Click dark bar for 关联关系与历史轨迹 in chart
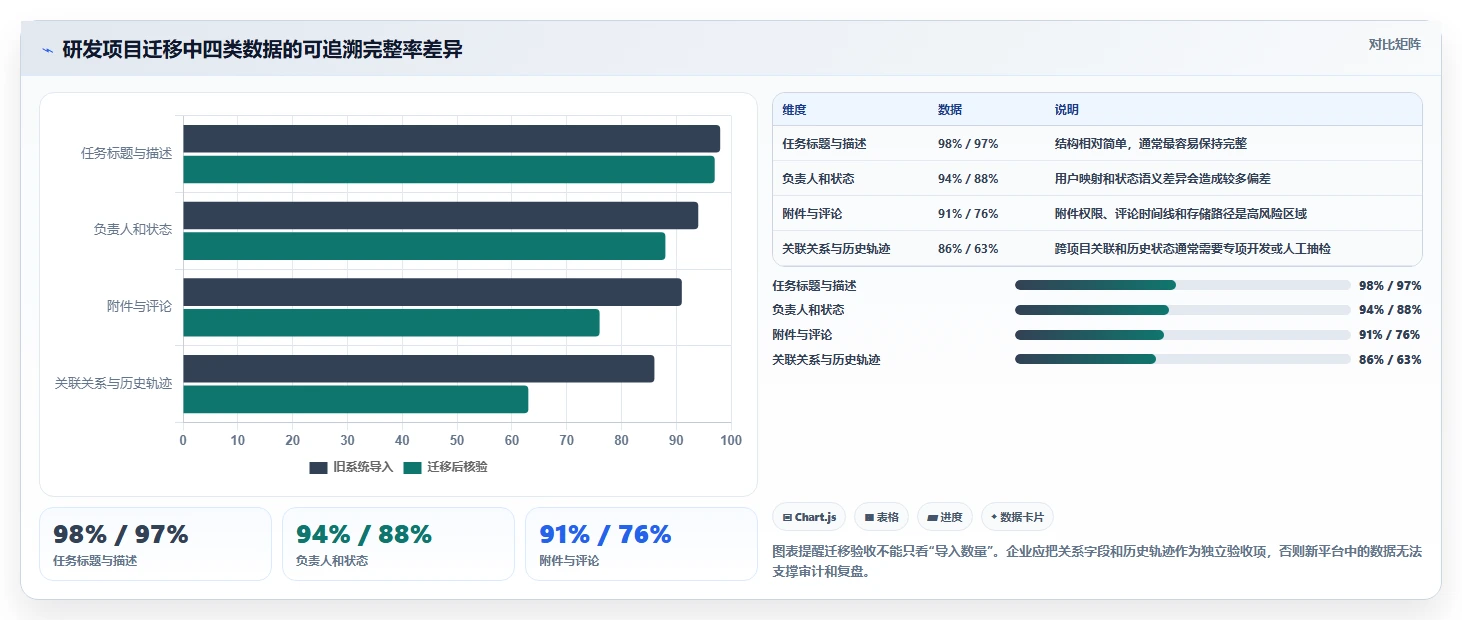 pyautogui.click(x=418, y=368)
